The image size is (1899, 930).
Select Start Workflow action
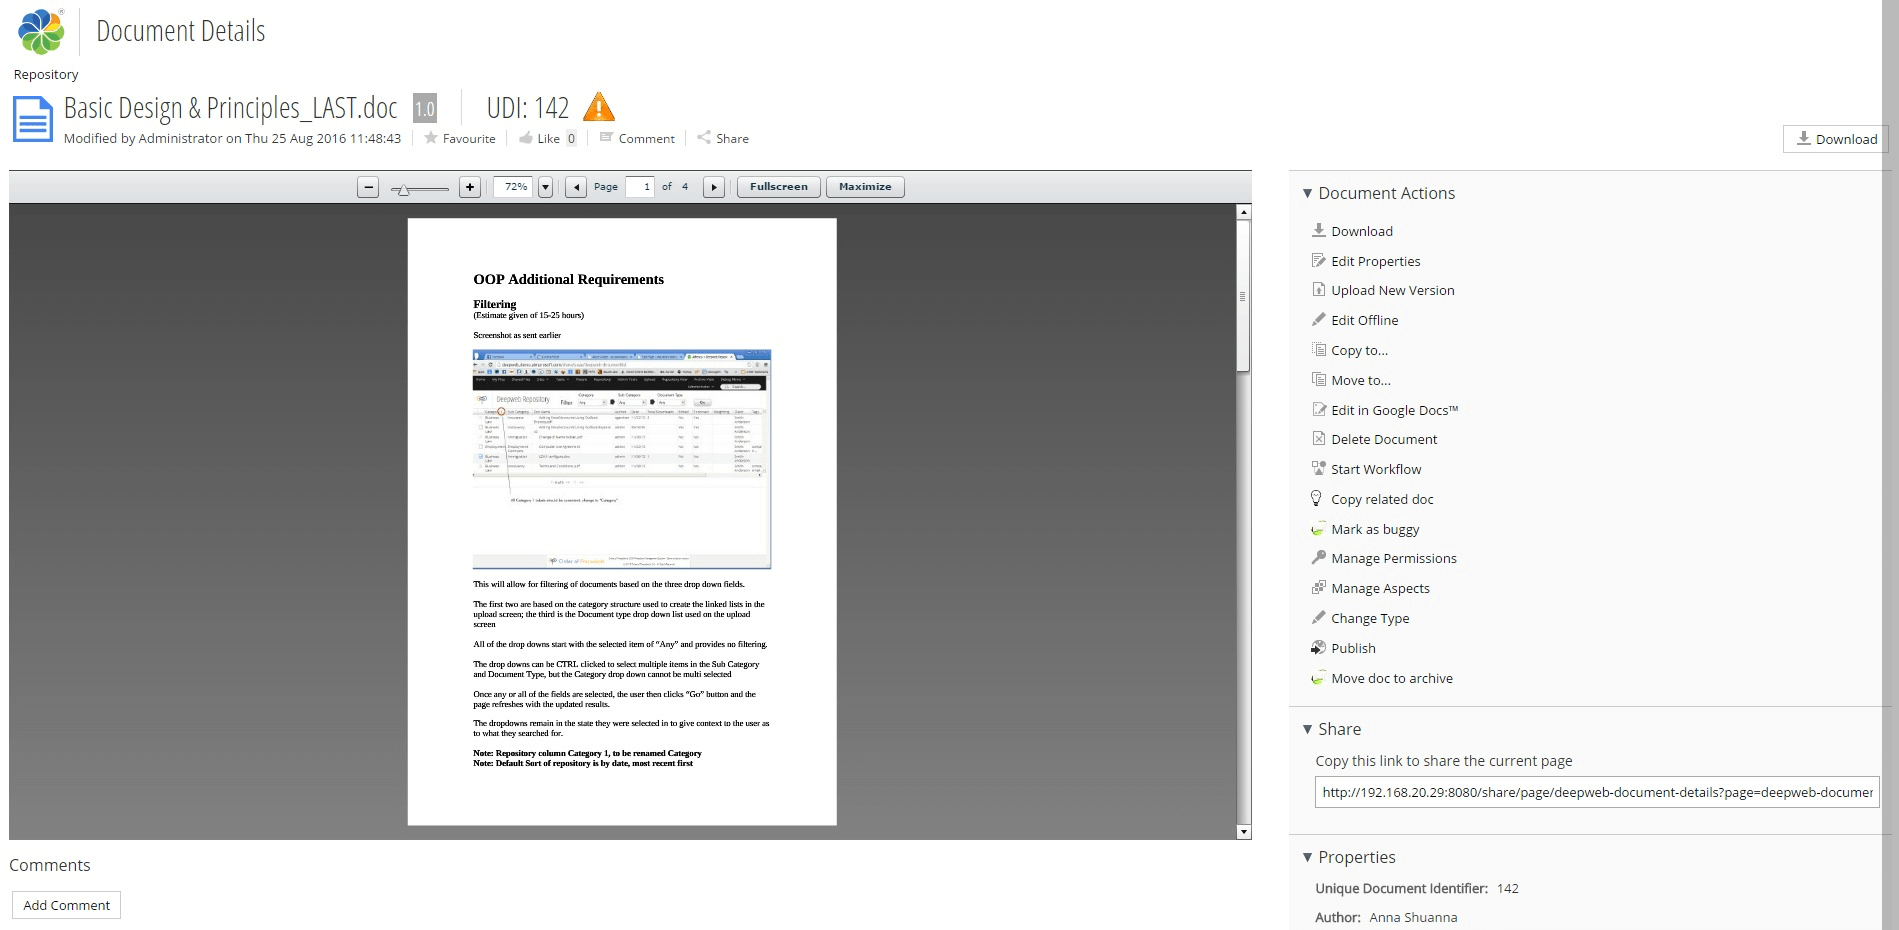click(1376, 469)
